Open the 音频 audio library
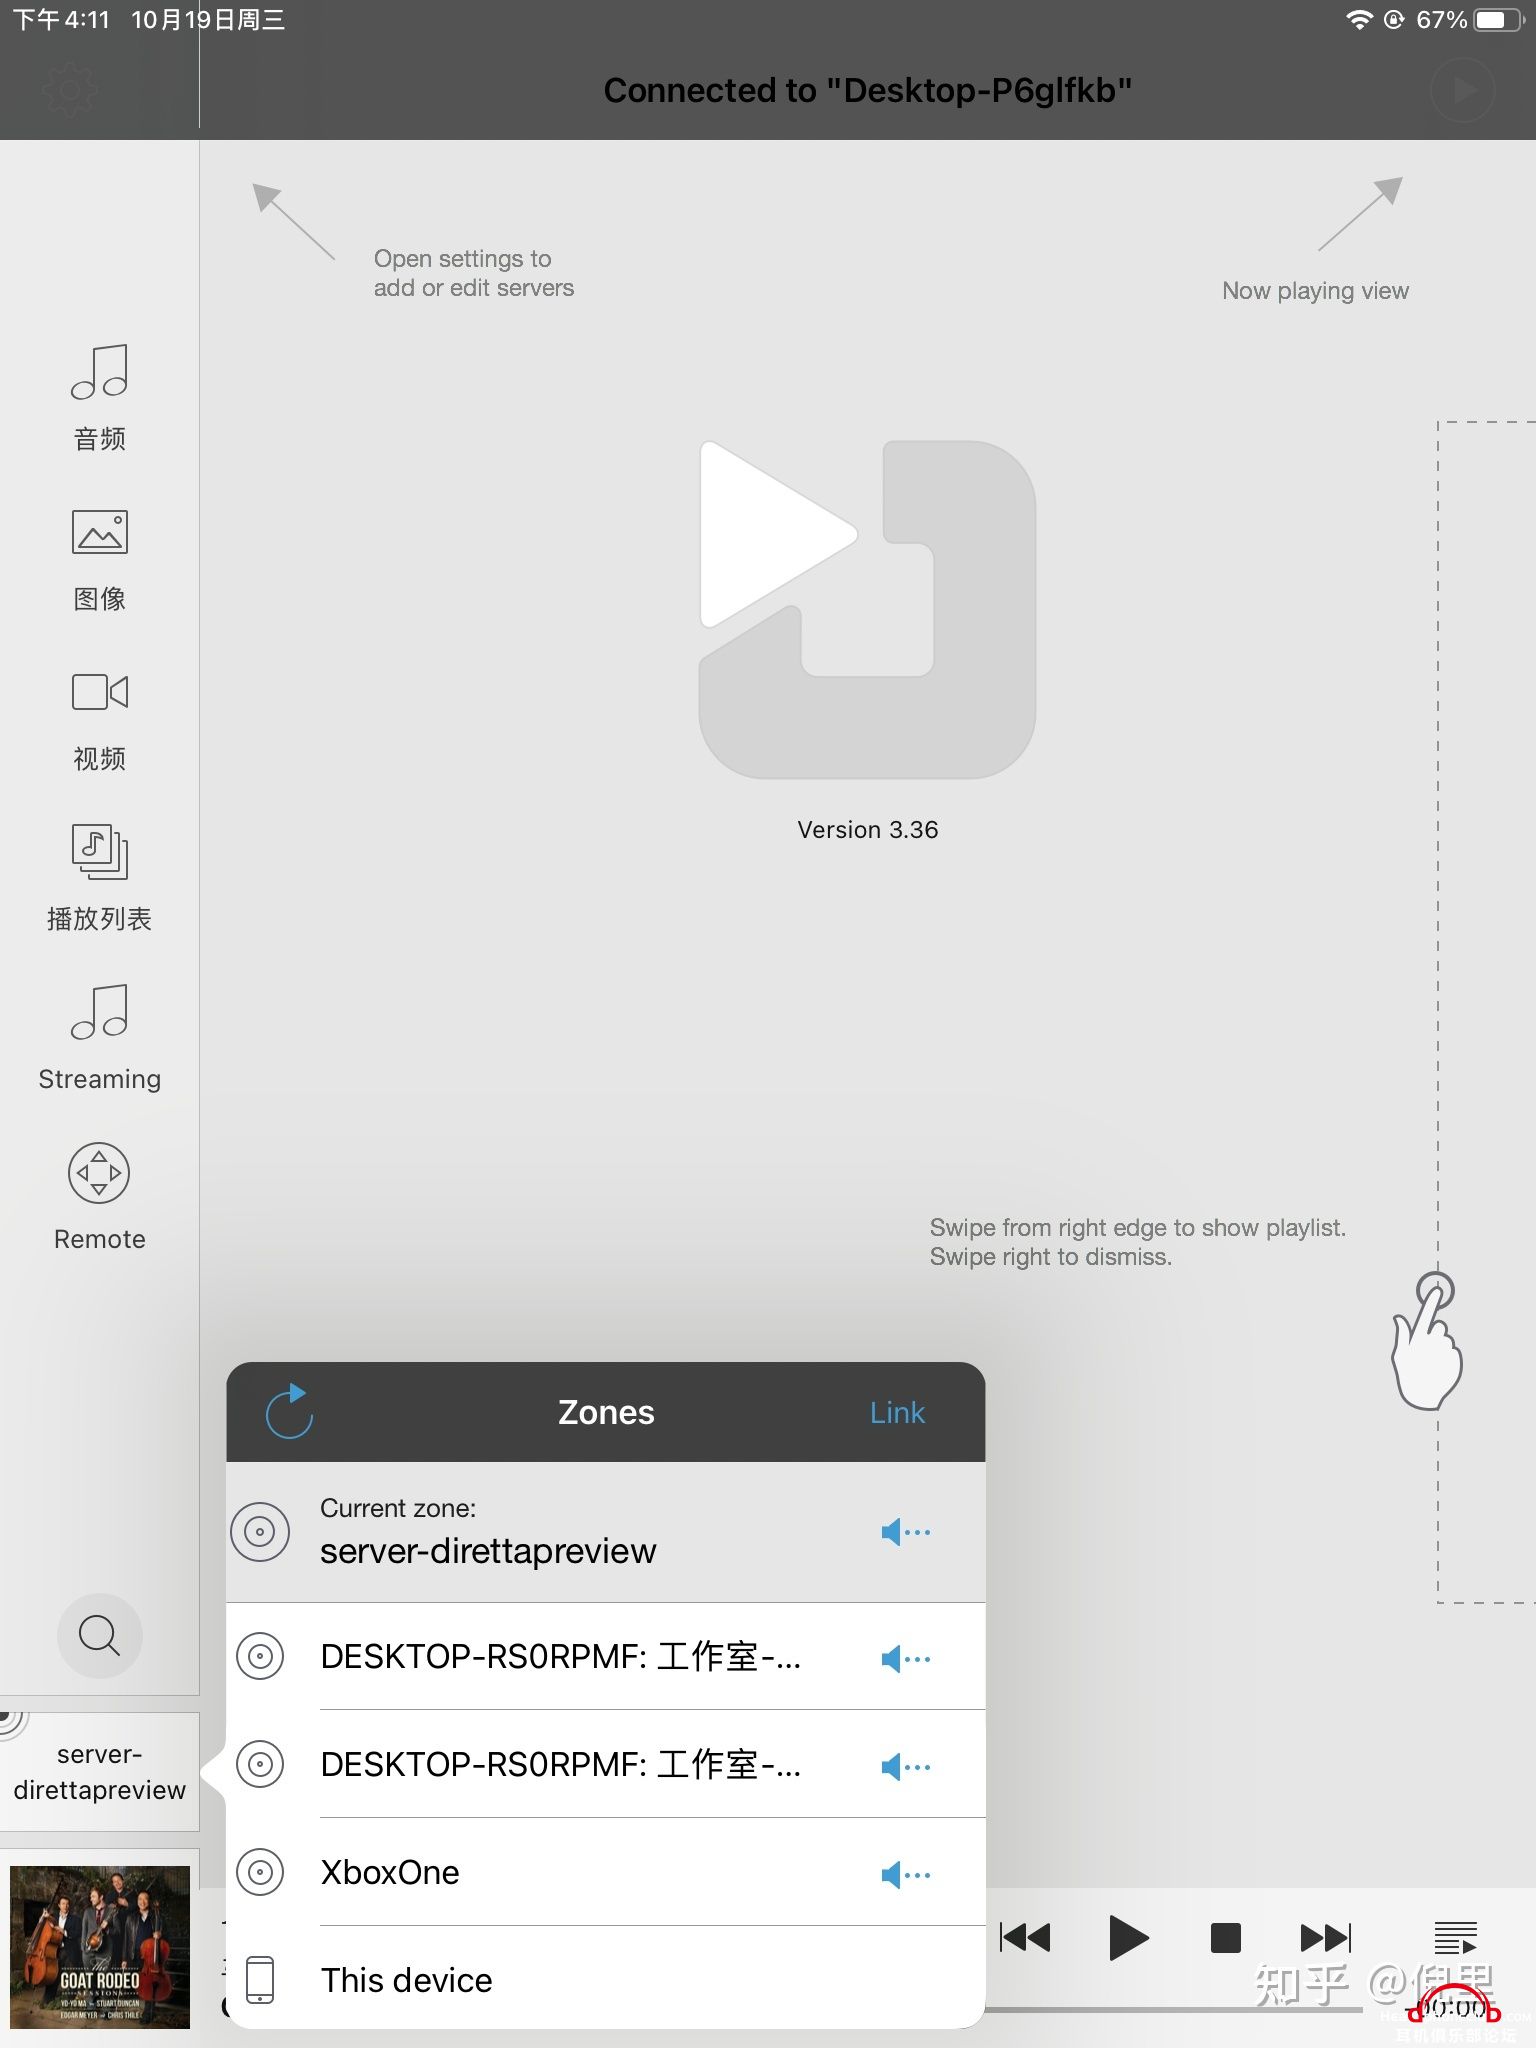The height and width of the screenshot is (2048, 1536). click(x=99, y=397)
